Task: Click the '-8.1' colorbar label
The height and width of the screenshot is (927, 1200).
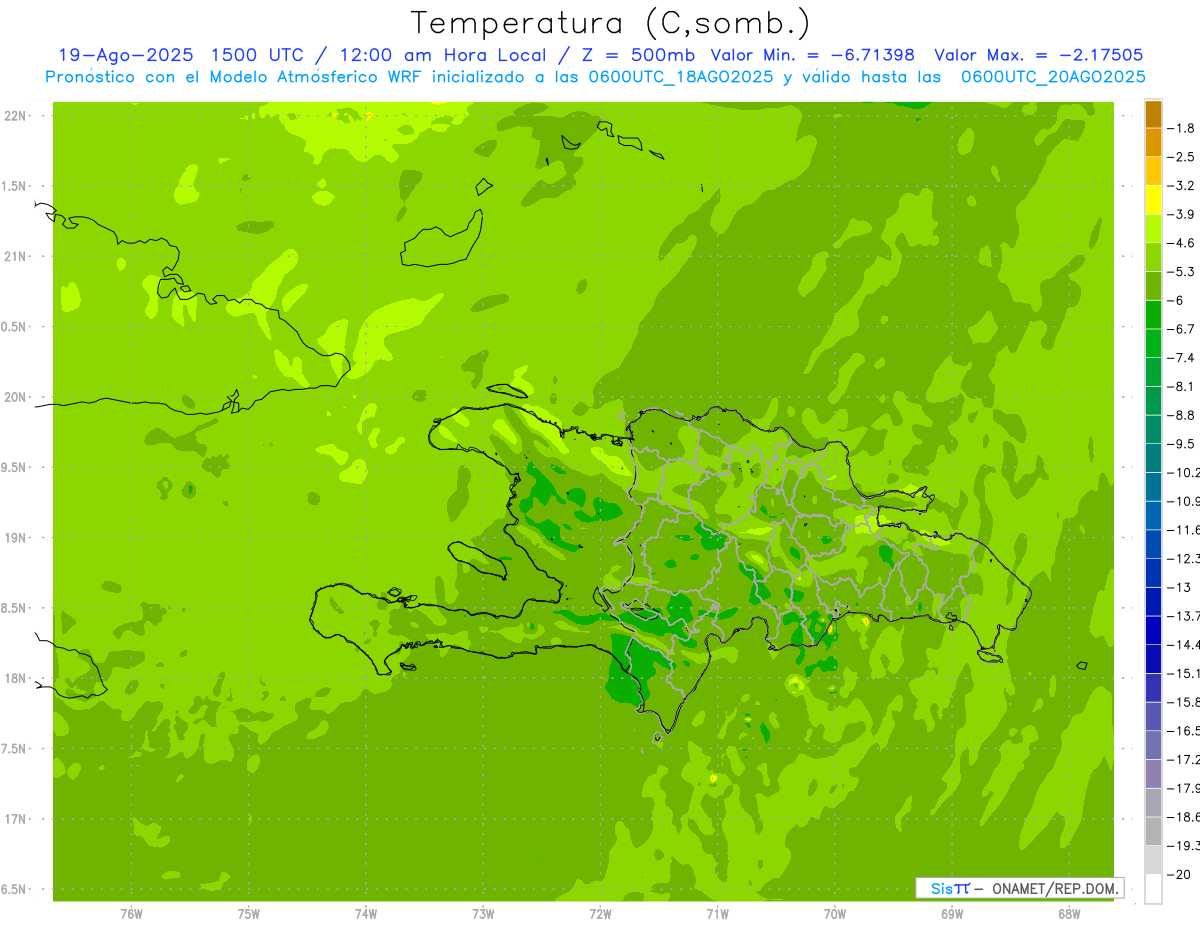Action: (1182, 387)
